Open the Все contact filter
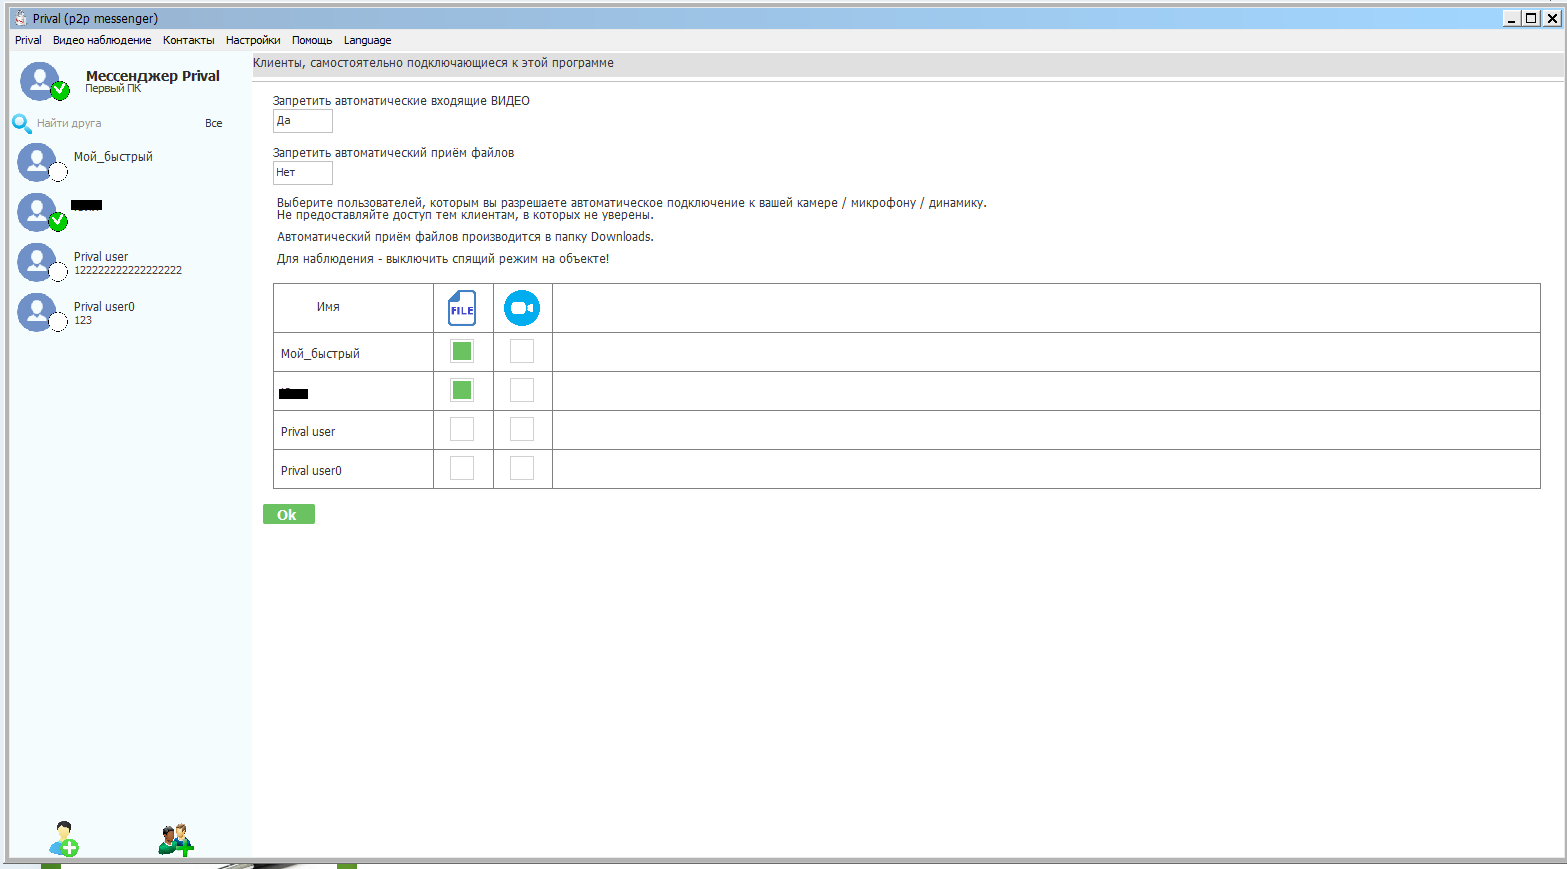This screenshot has height=869, width=1567. pos(213,124)
